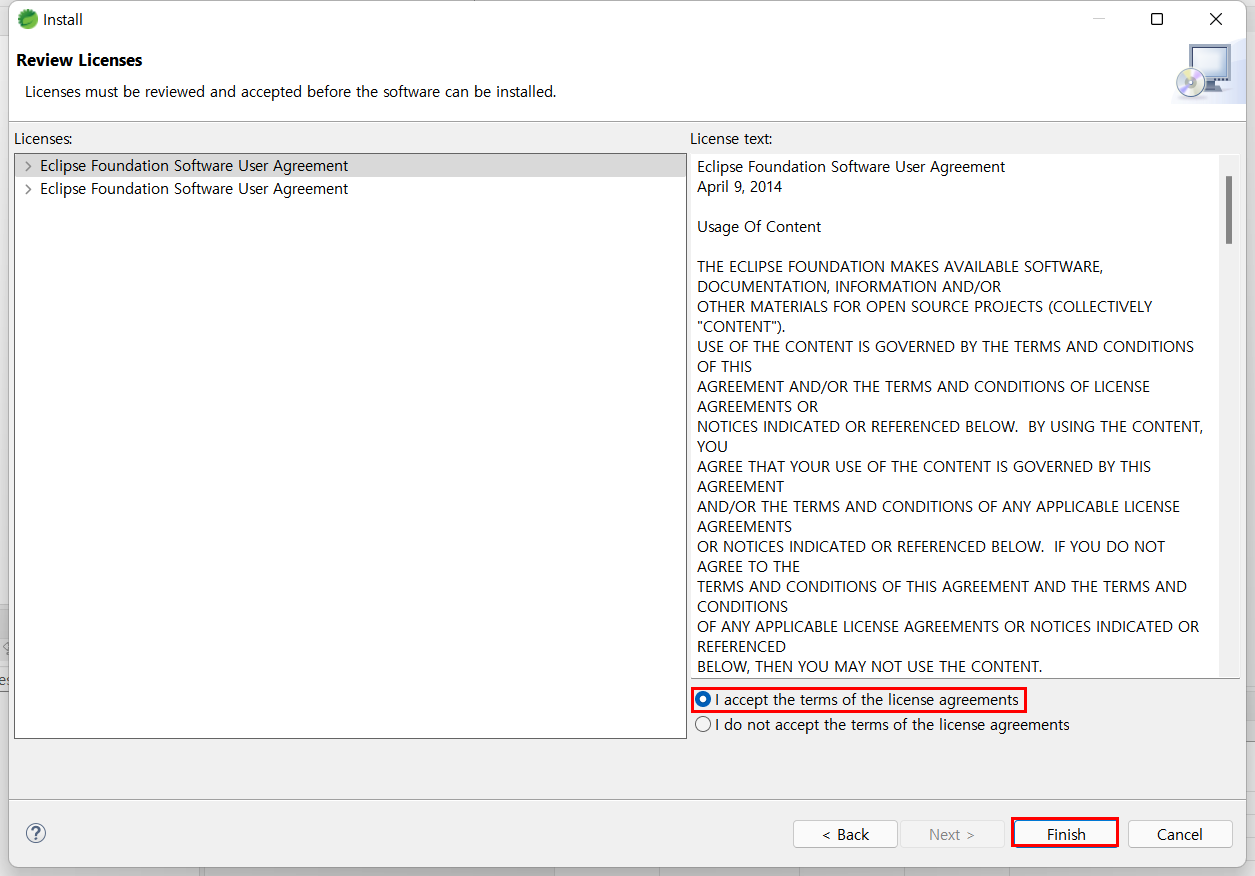
Task: Click inside the license text 'Usage Of Content' line
Action: pos(759,227)
